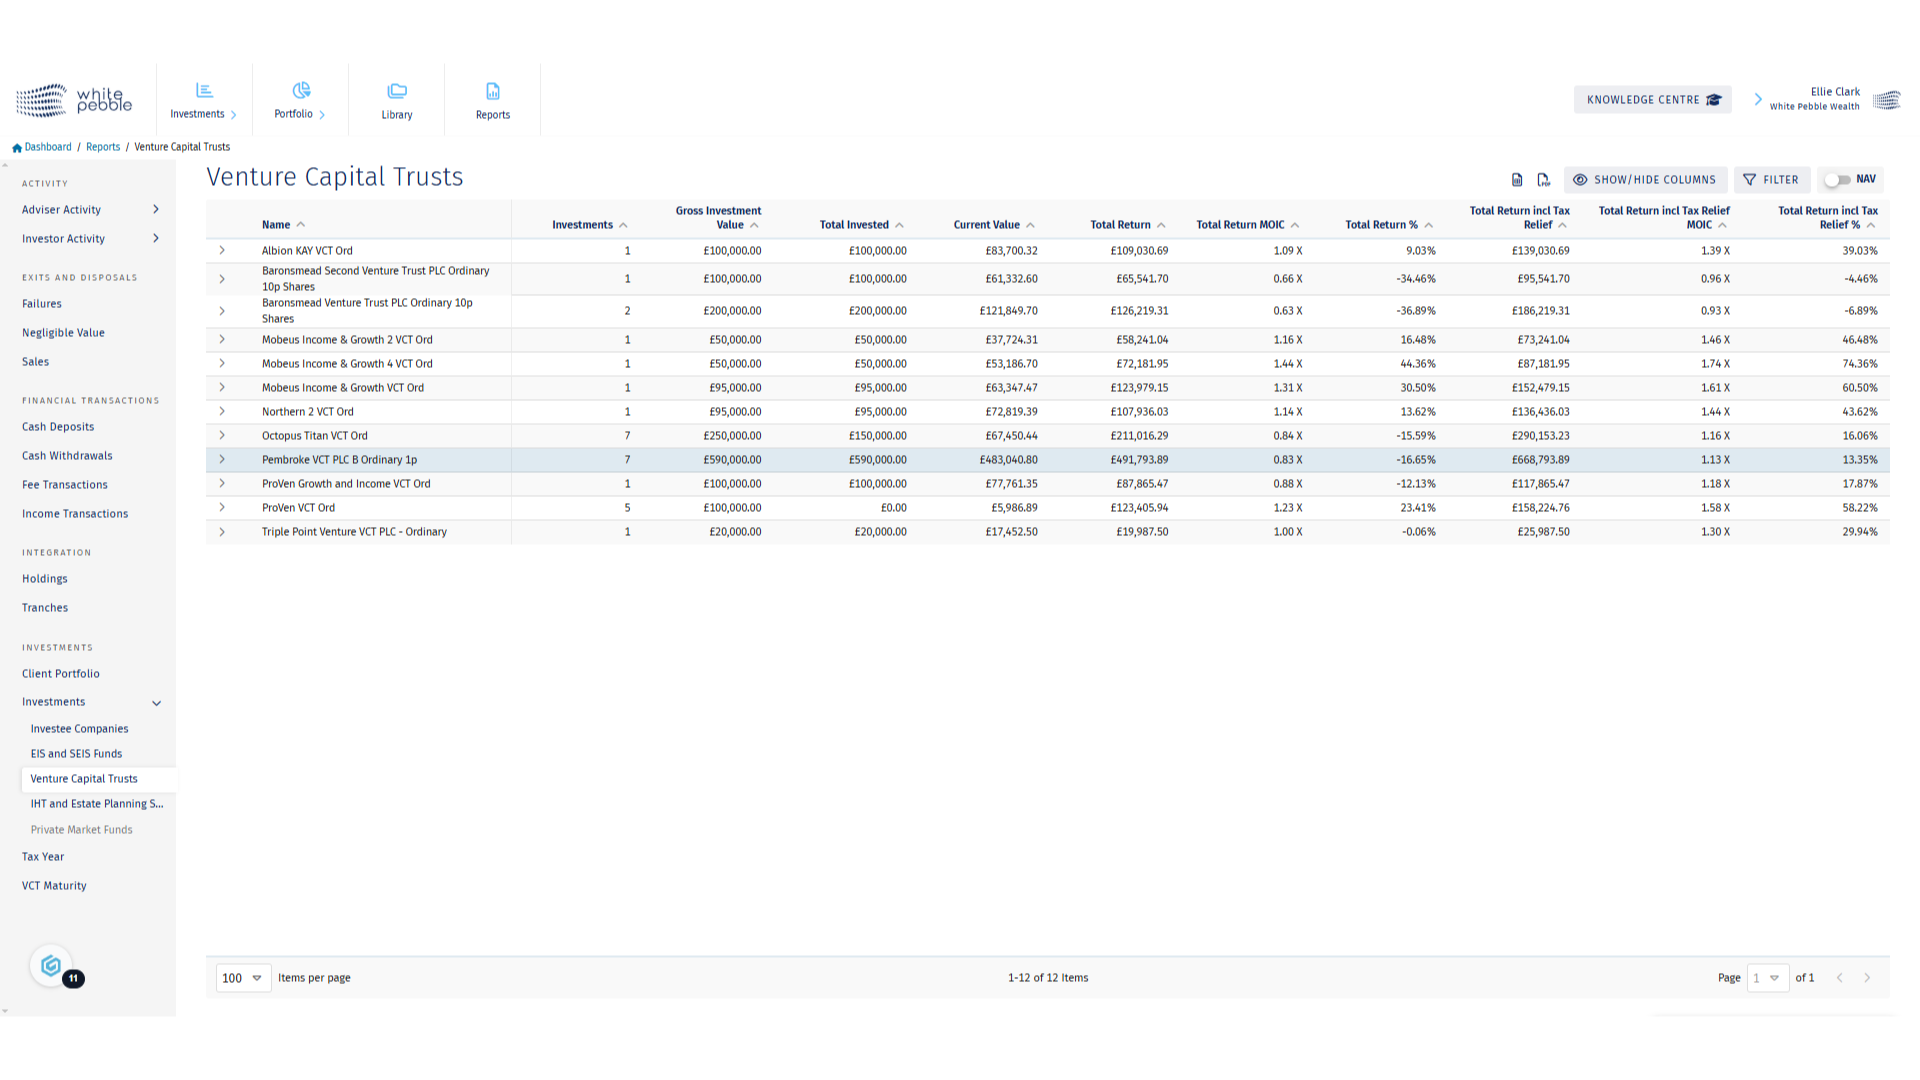
Task: Open the Knowledge Centre
Action: (x=1652, y=100)
